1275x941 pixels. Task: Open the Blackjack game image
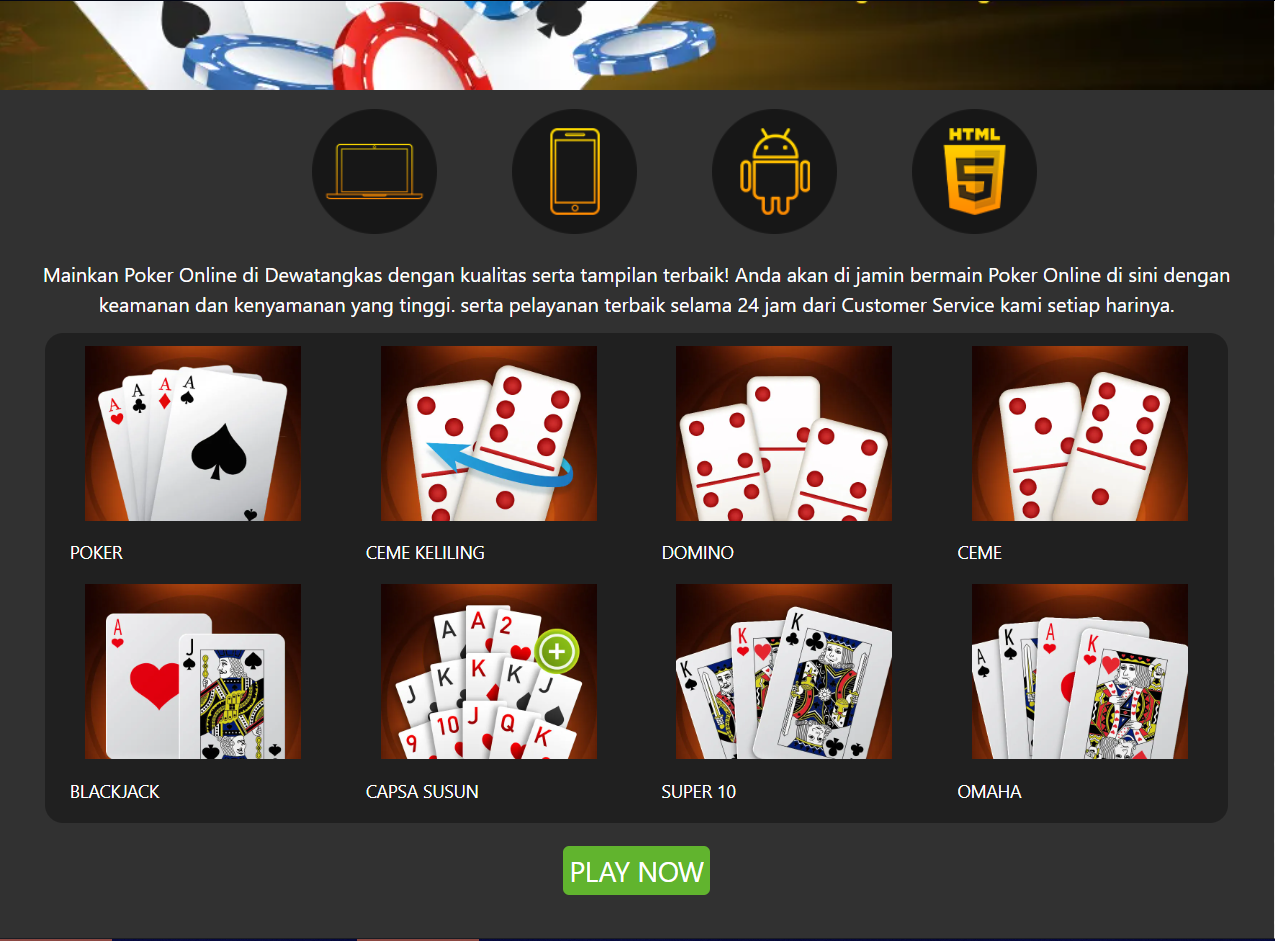coord(193,671)
